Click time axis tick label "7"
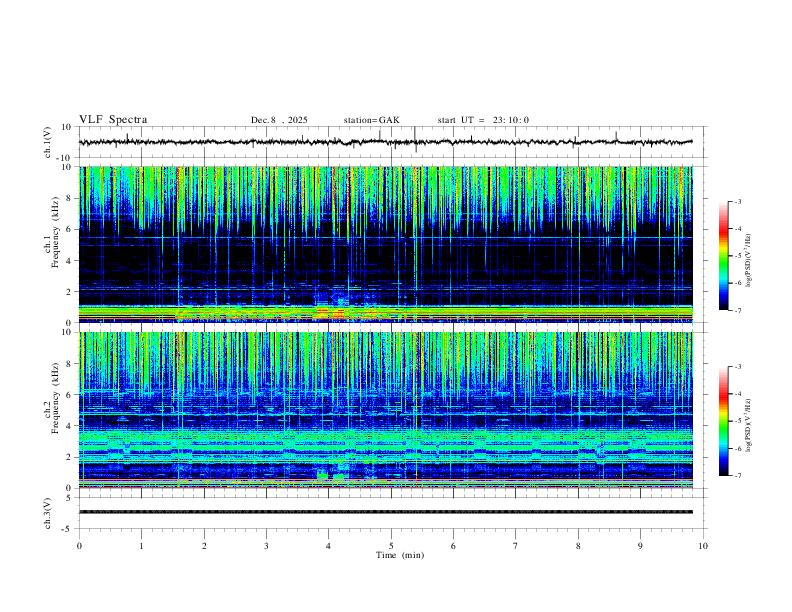792x612 pixels. (x=516, y=546)
